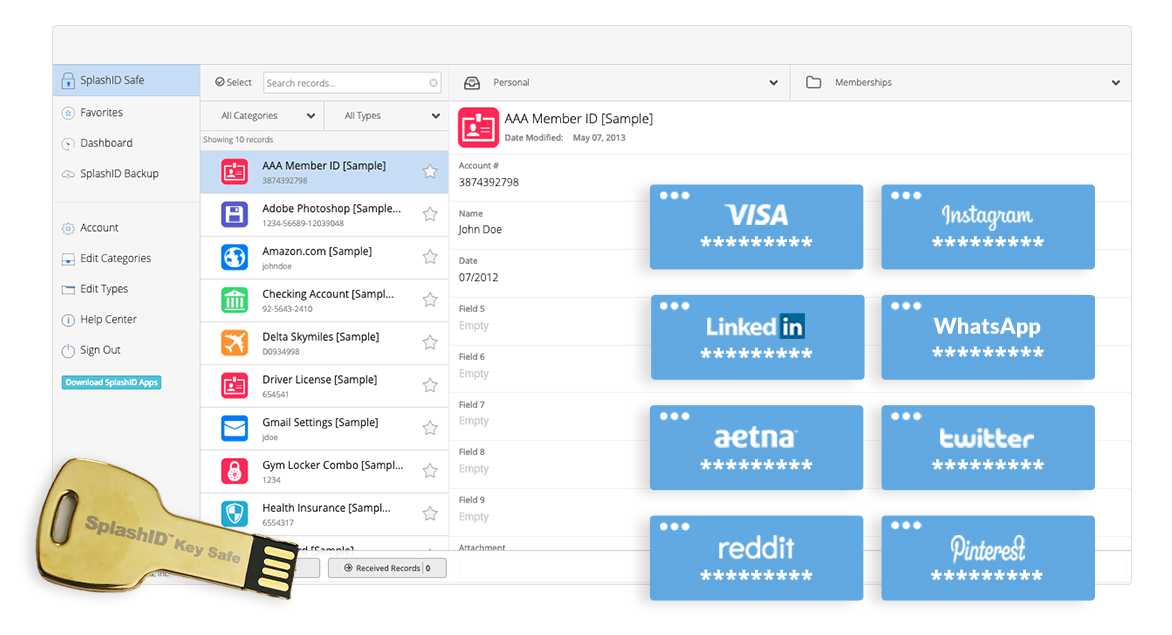Click the Date value 07/2012
Screen dimensions: 1172x635
(x=478, y=278)
